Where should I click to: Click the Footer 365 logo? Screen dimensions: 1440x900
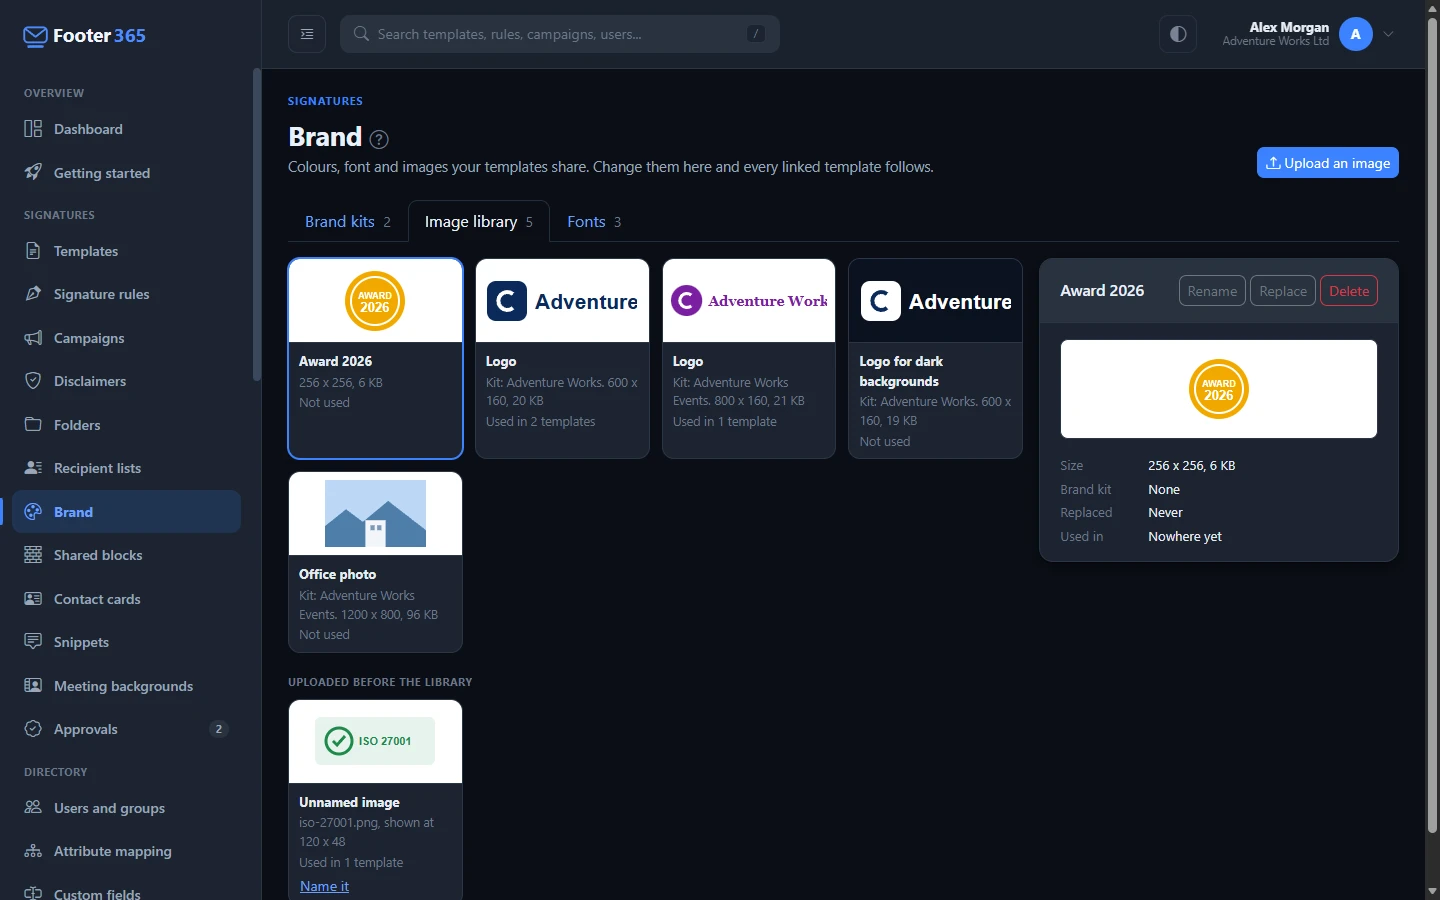tap(85, 36)
